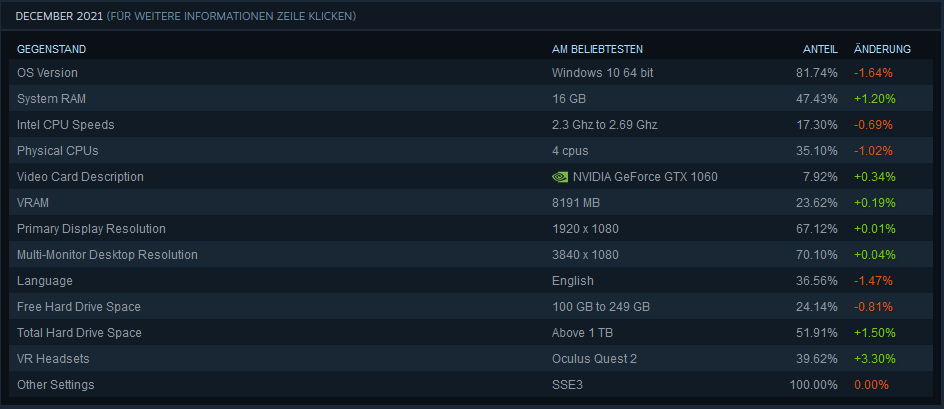Show VRAM breakdown row
Screen dimensions: 944x409
[x=471, y=202]
